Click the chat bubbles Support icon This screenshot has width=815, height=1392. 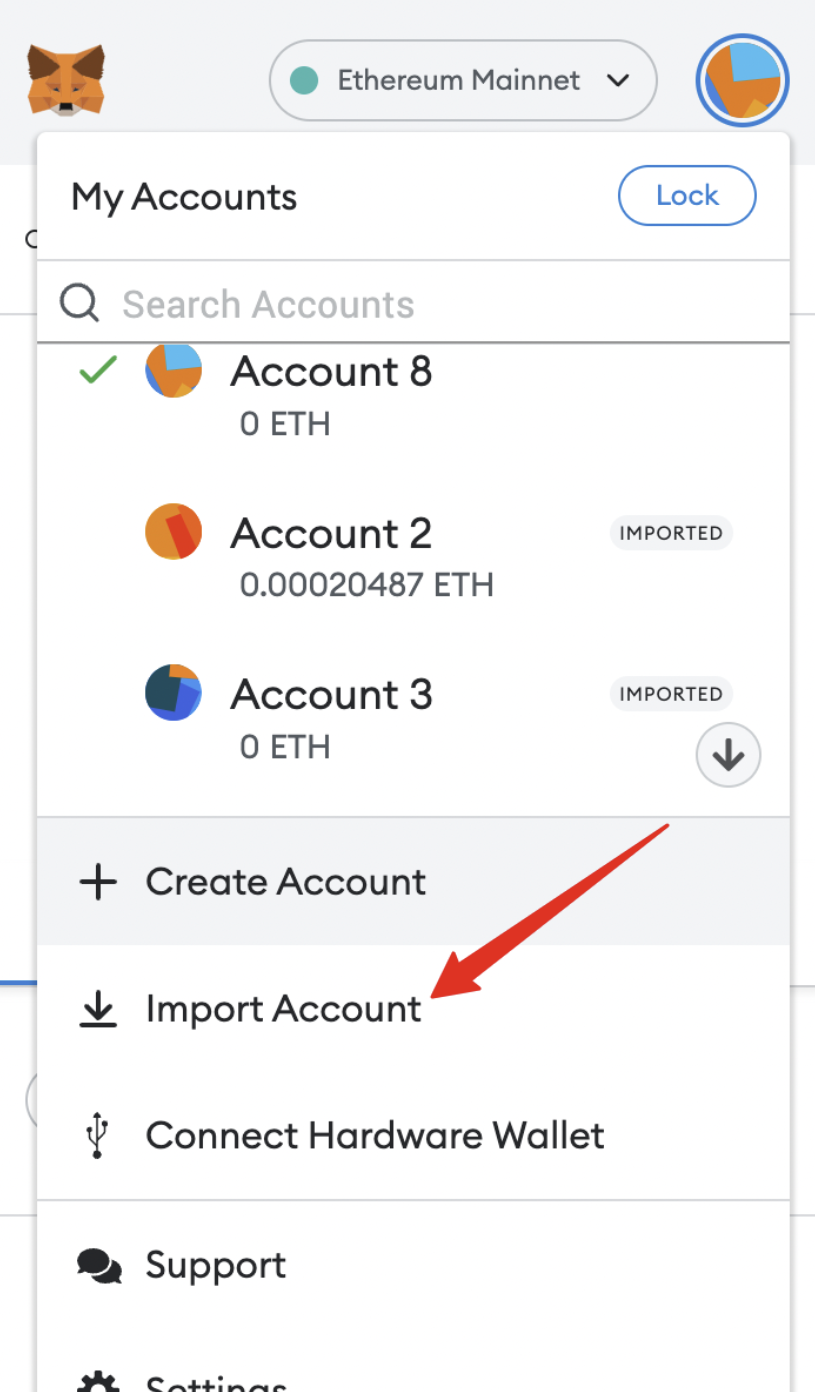coord(99,1267)
